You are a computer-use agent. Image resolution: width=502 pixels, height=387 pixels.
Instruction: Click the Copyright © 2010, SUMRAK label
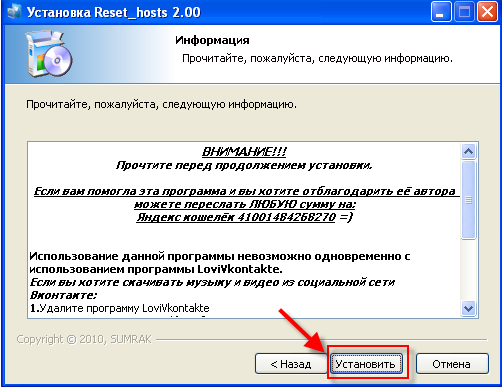(x=84, y=339)
